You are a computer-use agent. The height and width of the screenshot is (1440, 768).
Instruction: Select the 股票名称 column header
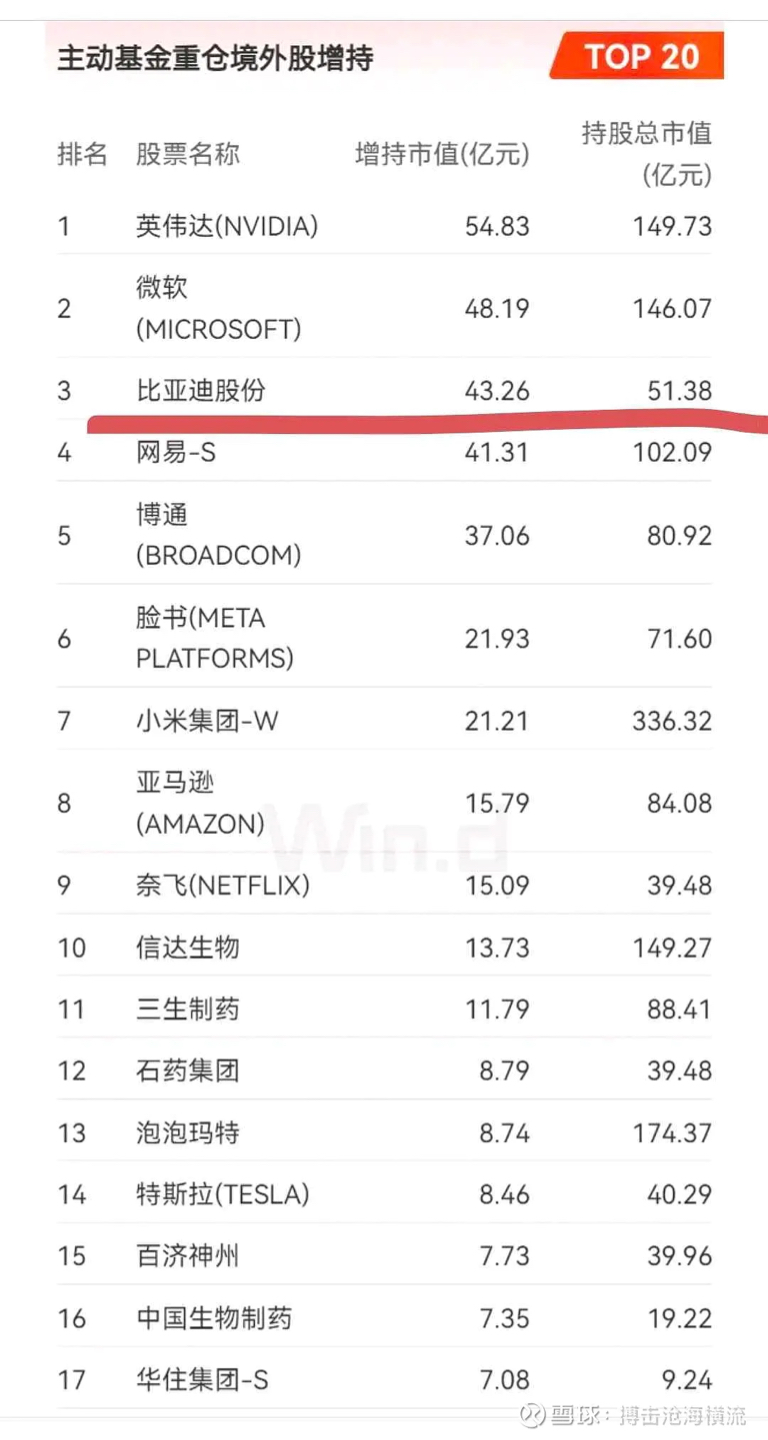coord(188,154)
